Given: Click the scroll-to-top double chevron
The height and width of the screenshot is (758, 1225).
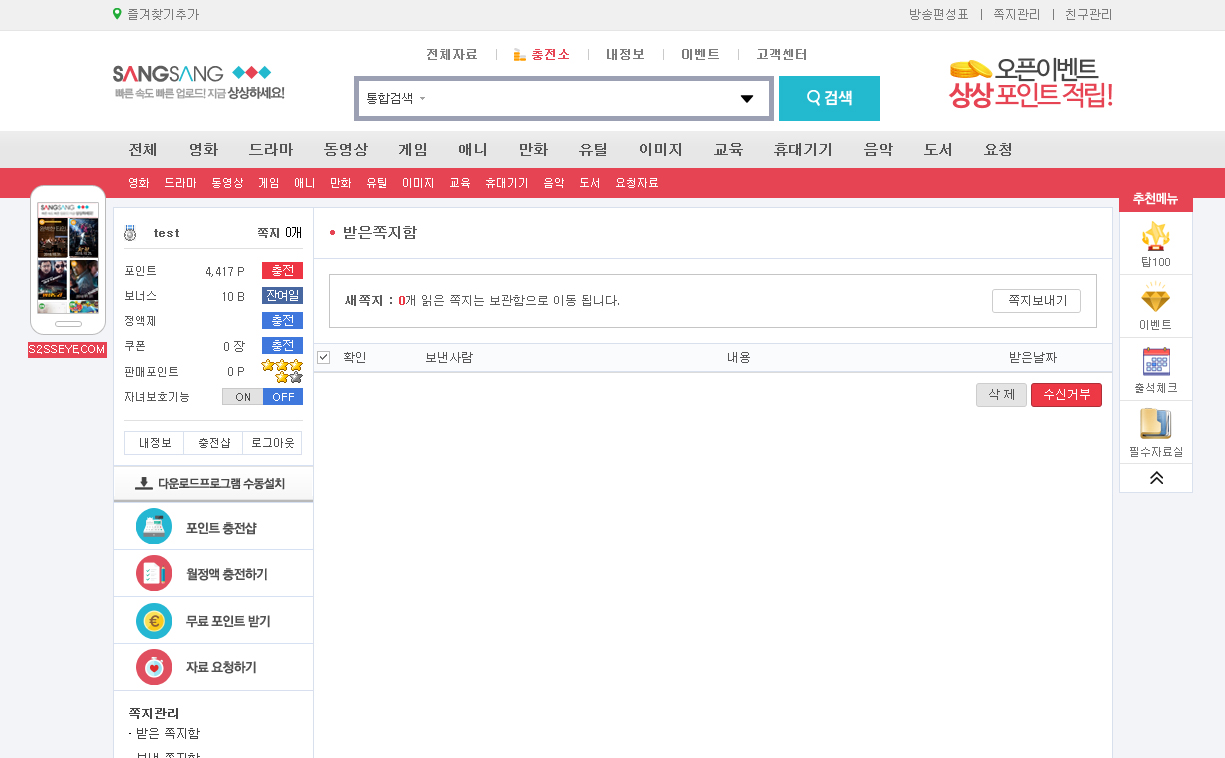Looking at the screenshot, I should [1156, 478].
